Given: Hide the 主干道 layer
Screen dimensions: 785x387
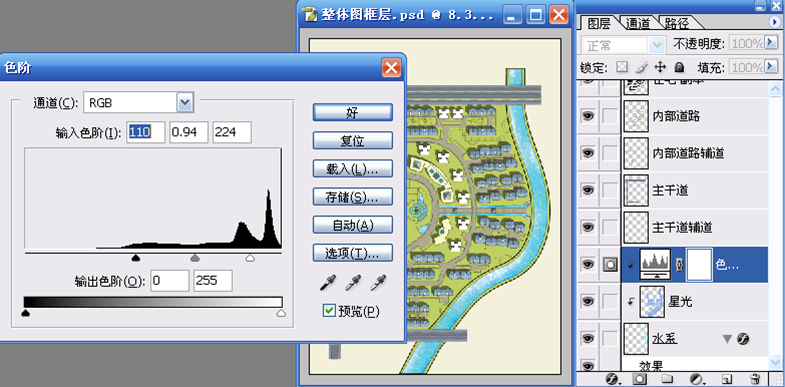Looking at the screenshot, I should point(588,190).
